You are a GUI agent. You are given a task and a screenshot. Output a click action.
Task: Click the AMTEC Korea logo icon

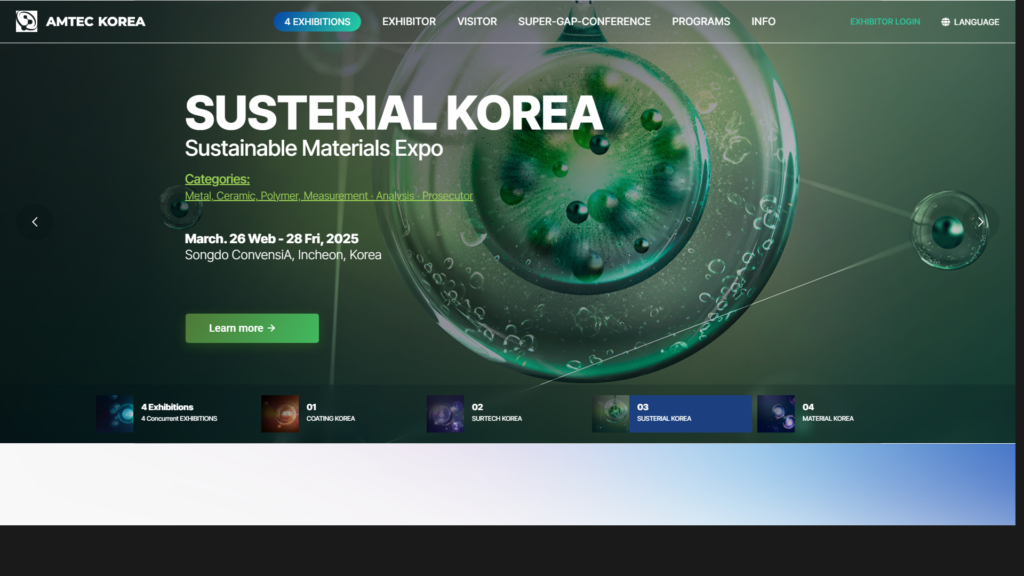(27, 22)
